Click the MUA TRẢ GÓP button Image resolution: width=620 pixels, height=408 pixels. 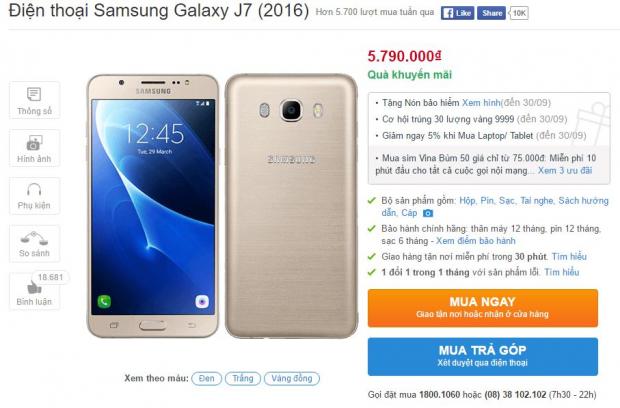tap(482, 356)
